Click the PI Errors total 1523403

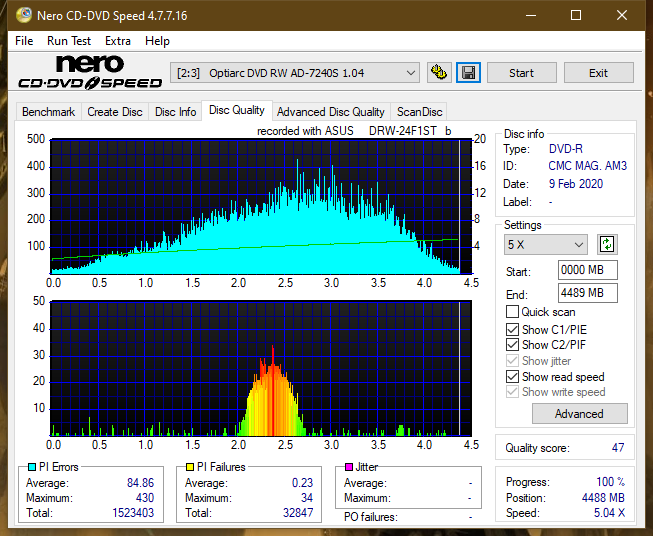pyautogui.click(x=133, y=513)
